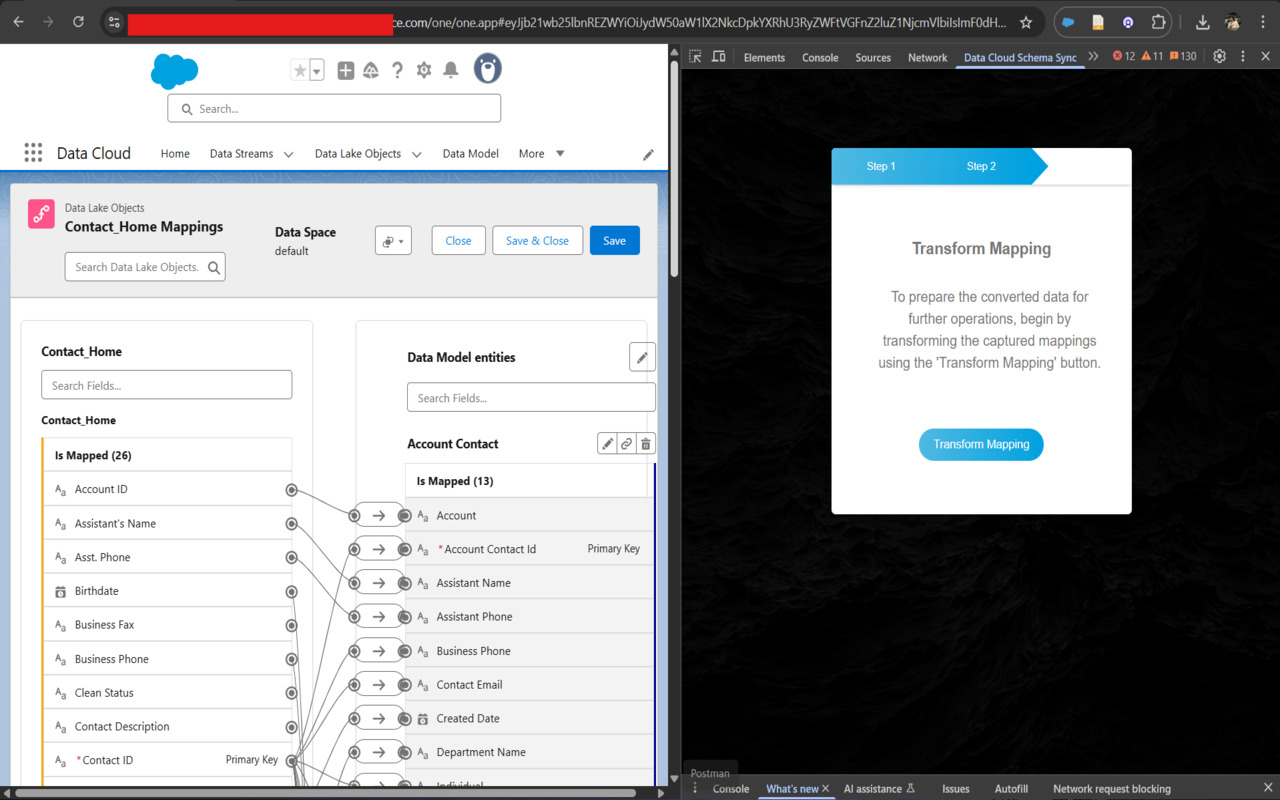Open the user profile avatar
The image size is (1280, 800).
pos(487,69)
